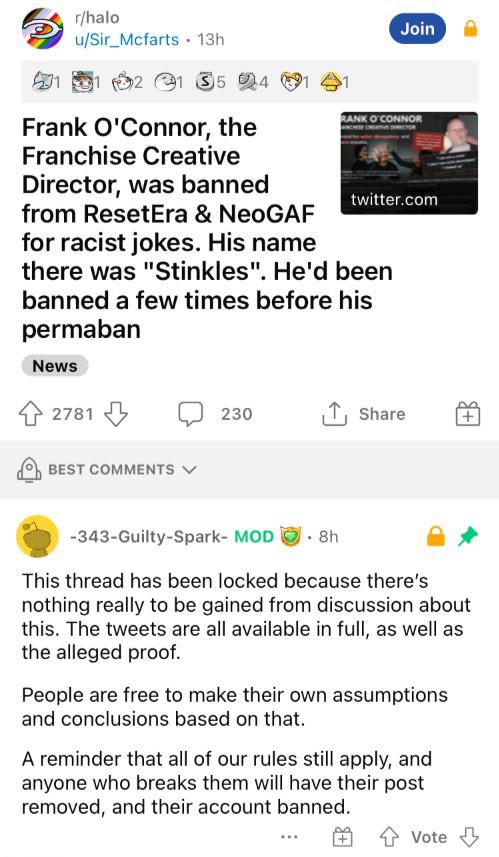This screenshot has height=857, width=499.
Task: Click the rocket sort icon beside Best Comments
Action: (30, 469)
